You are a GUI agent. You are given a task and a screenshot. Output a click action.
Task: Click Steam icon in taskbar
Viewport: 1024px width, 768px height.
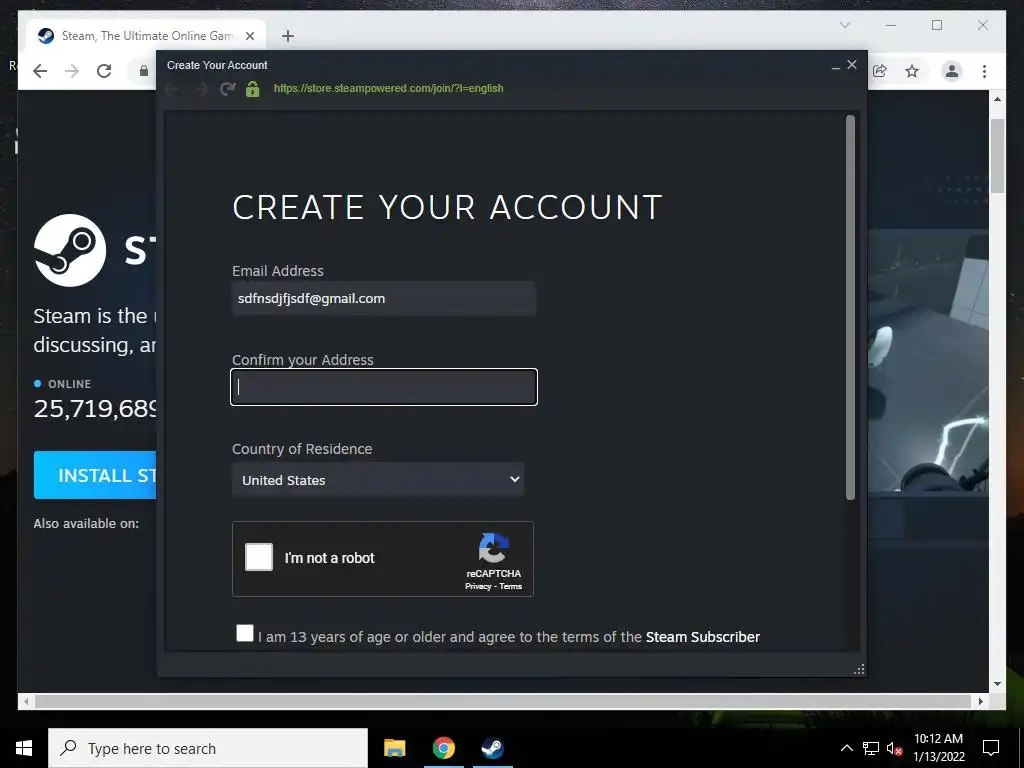click(x=492, y=748)
